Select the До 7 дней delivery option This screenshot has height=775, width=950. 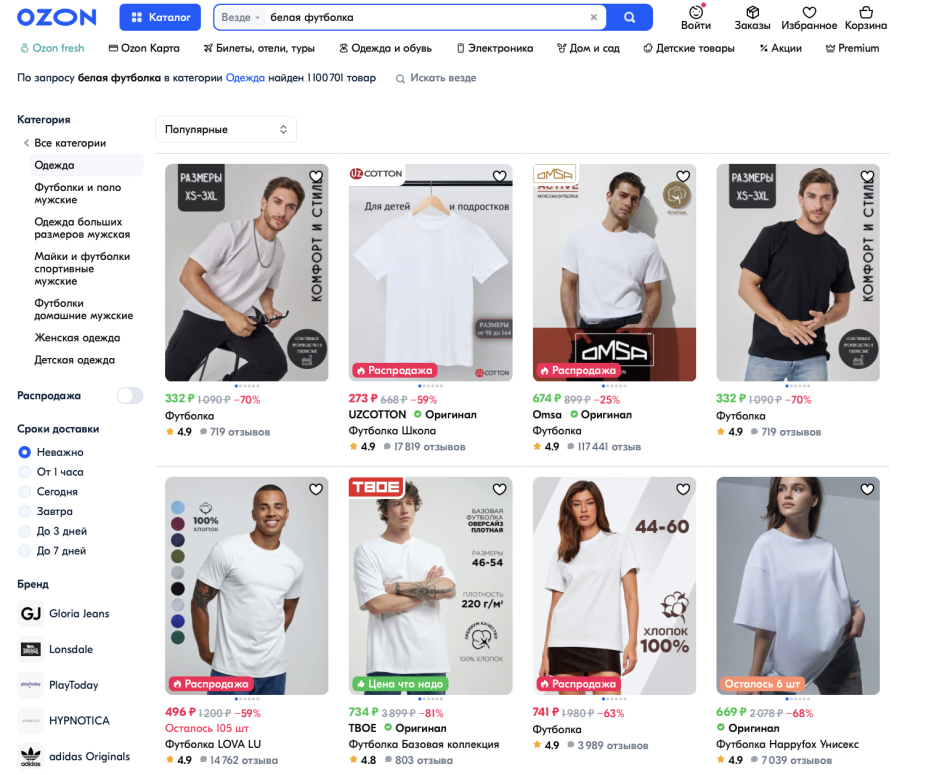pos(24,551)
